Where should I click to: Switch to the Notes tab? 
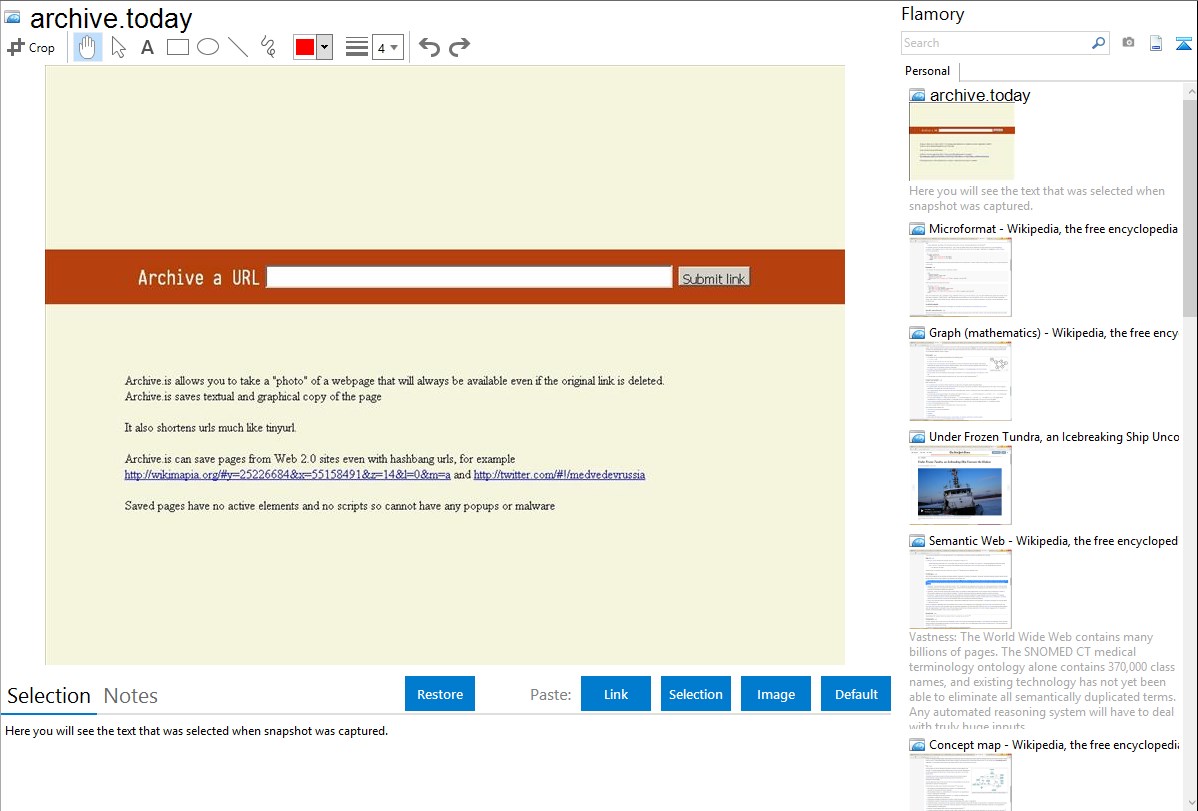point(131,696)
